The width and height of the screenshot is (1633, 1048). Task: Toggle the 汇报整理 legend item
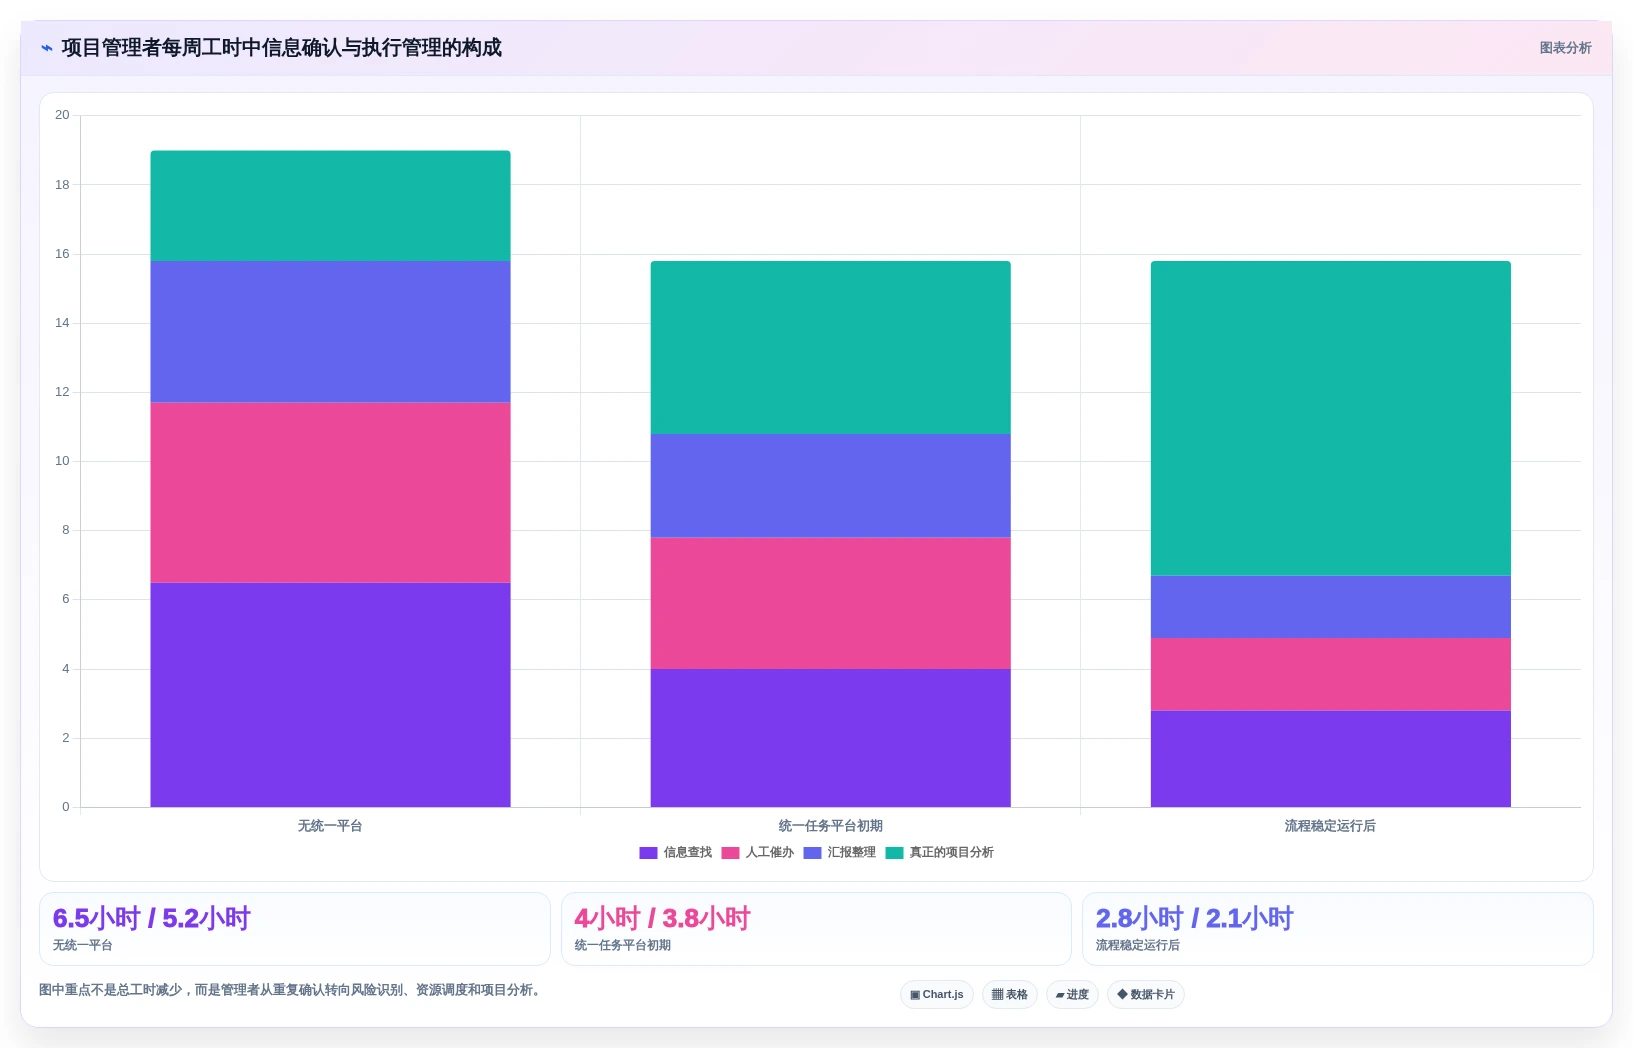point(840,852)
